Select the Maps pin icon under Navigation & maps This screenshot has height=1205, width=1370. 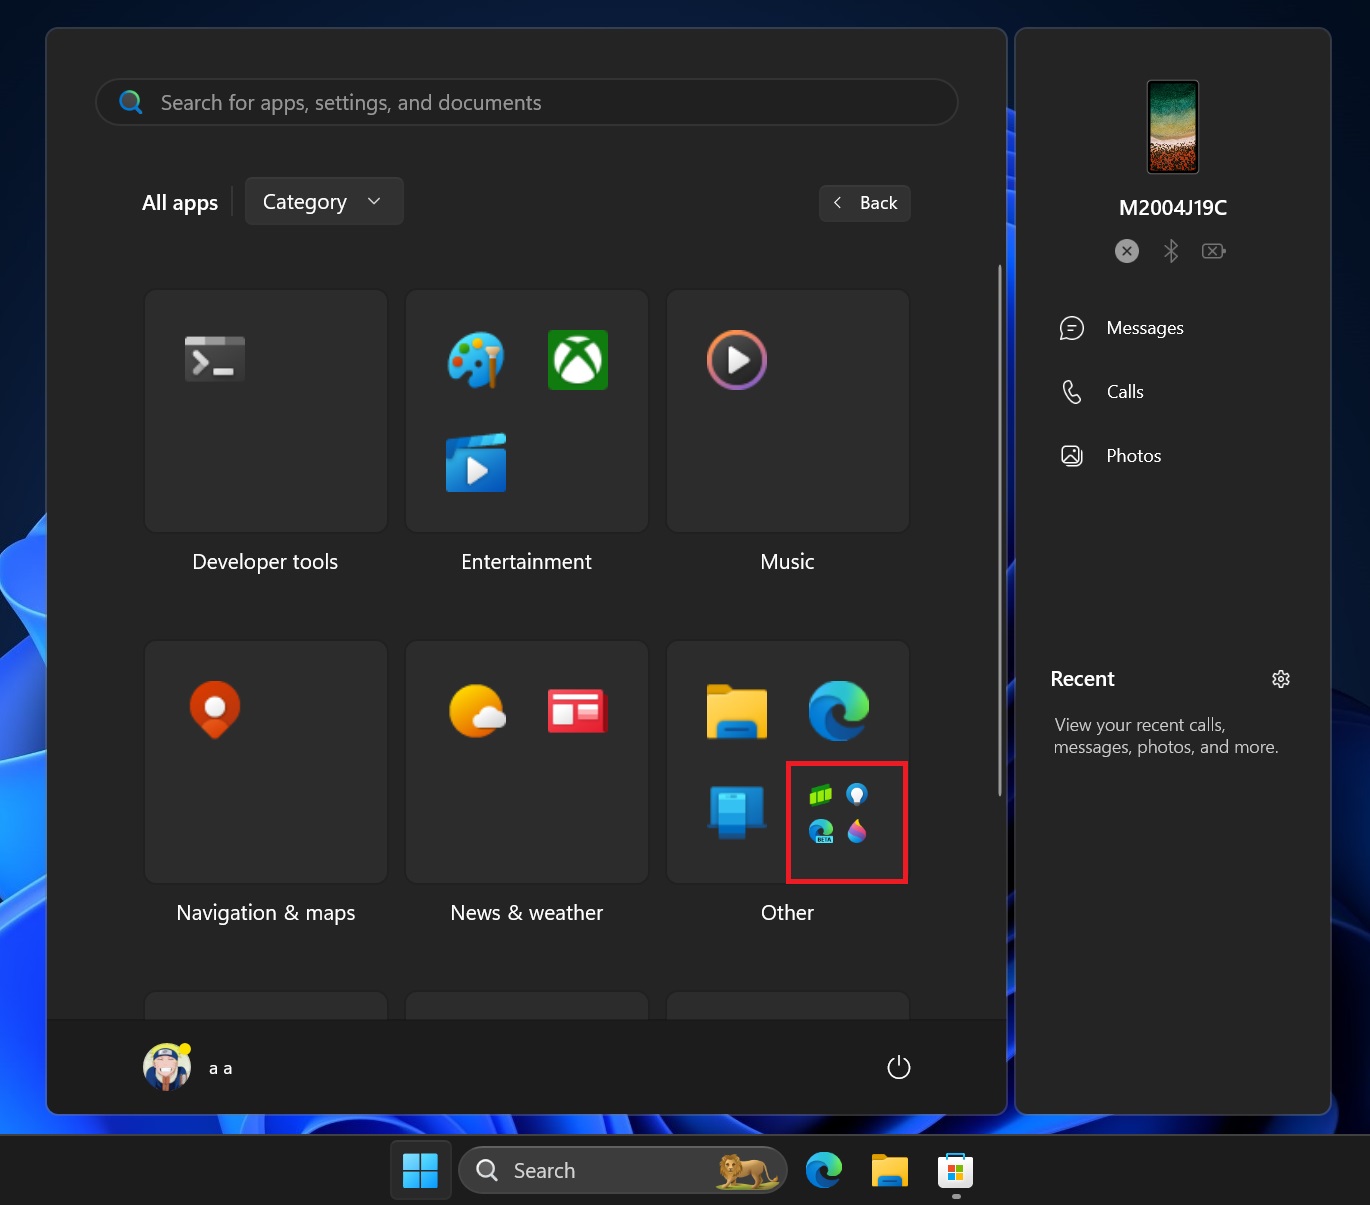(x=214, y=710)
